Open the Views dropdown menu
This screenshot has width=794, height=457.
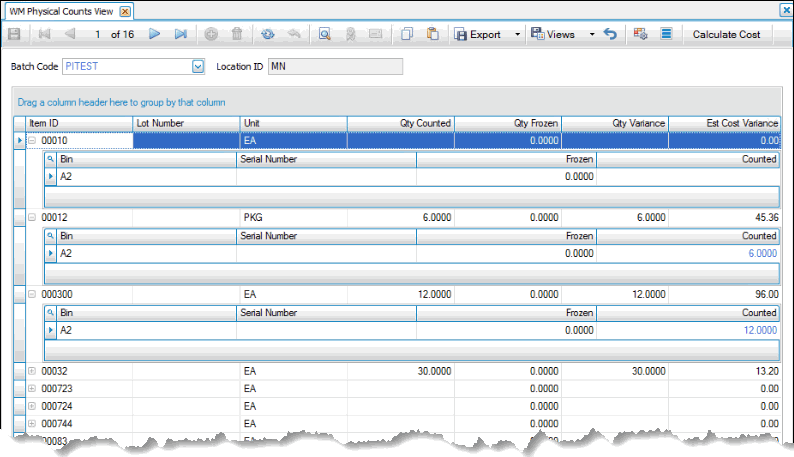592,34
